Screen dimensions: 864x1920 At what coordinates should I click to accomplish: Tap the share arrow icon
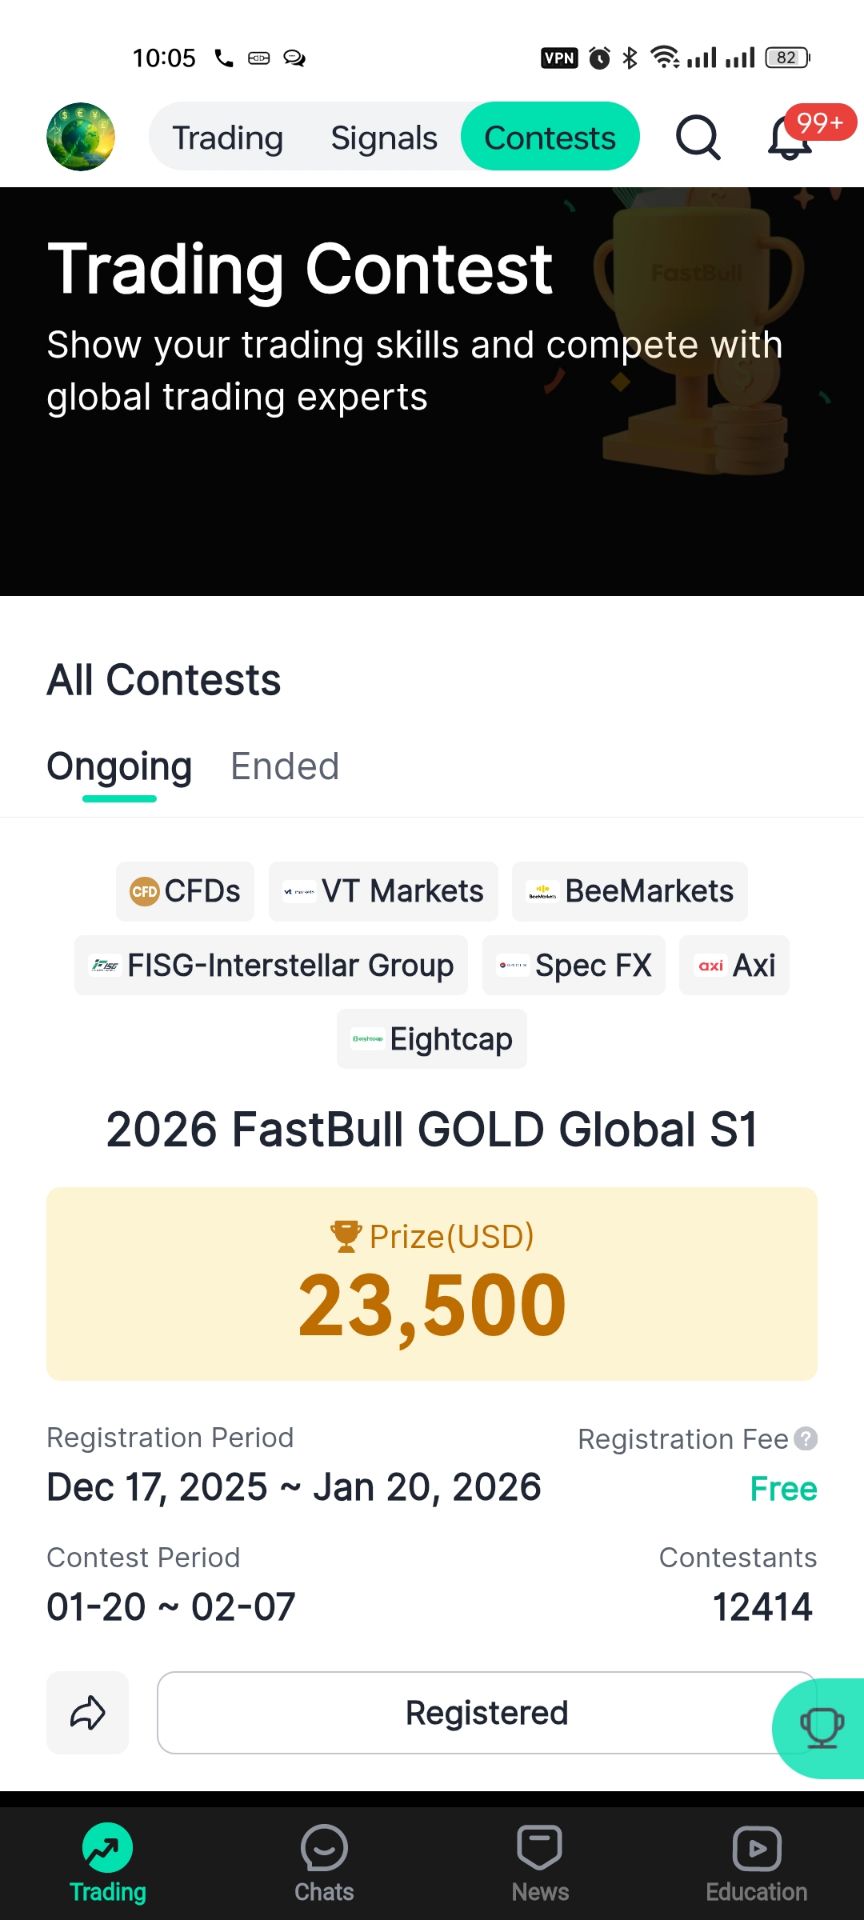coord(88,1712)
